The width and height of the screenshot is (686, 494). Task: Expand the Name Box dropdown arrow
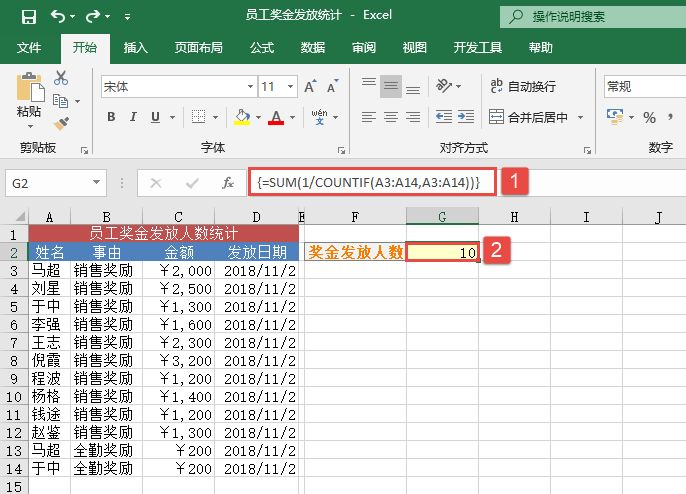tap(97, 183)
